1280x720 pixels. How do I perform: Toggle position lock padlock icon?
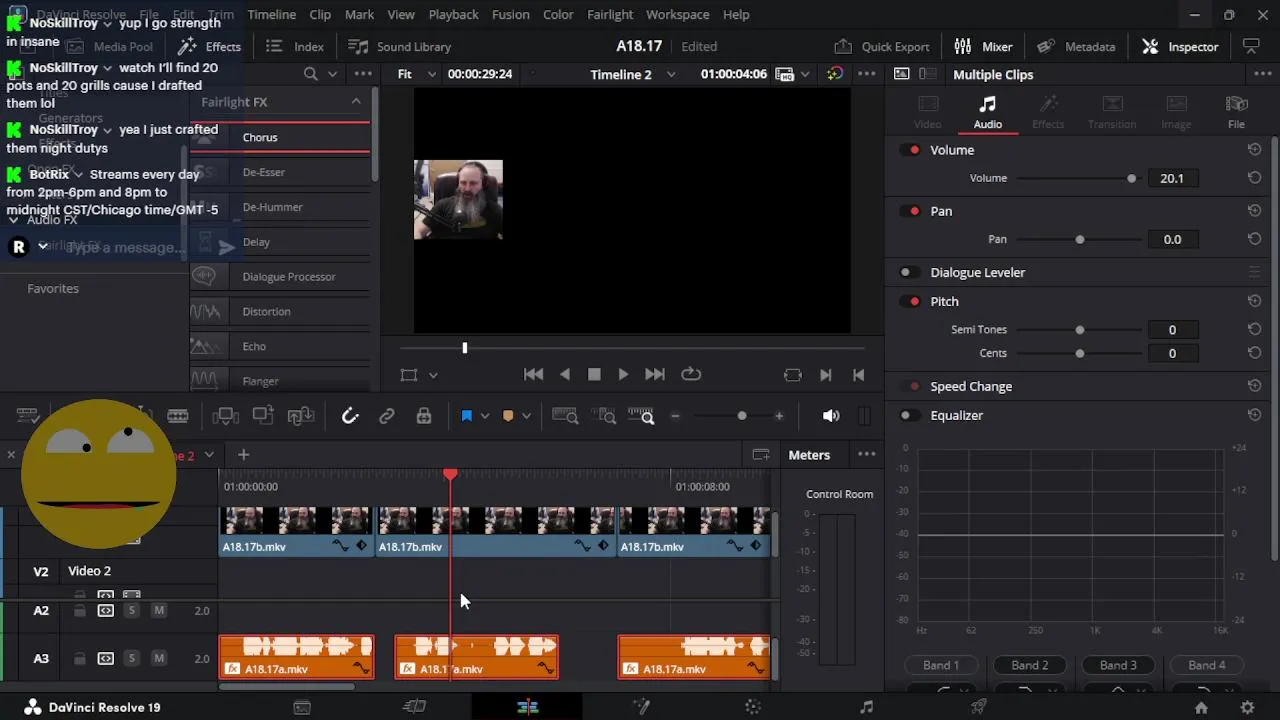coord(424,416)
